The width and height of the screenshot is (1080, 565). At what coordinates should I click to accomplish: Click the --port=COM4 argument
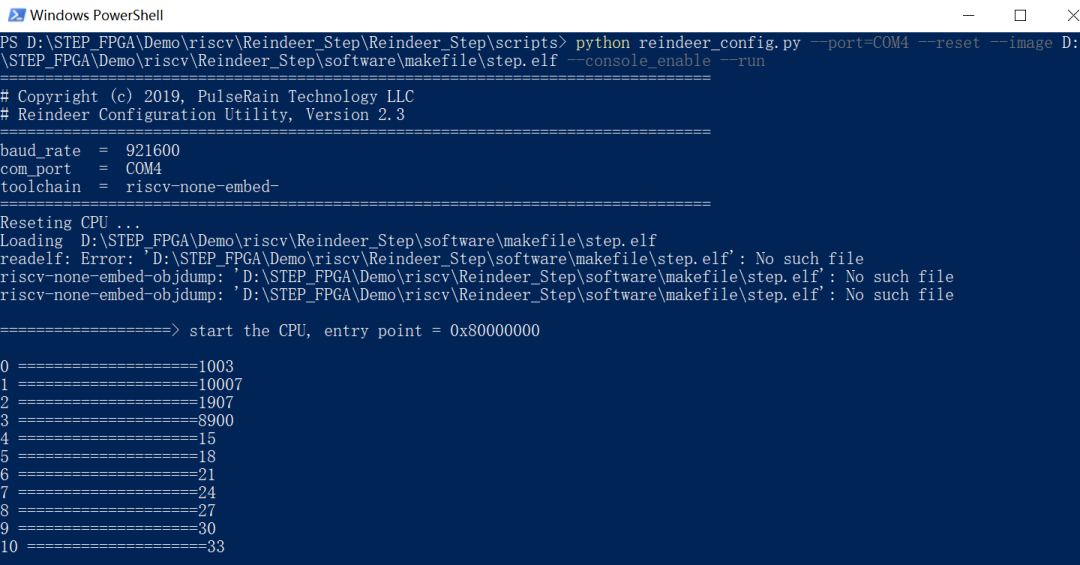859,43
